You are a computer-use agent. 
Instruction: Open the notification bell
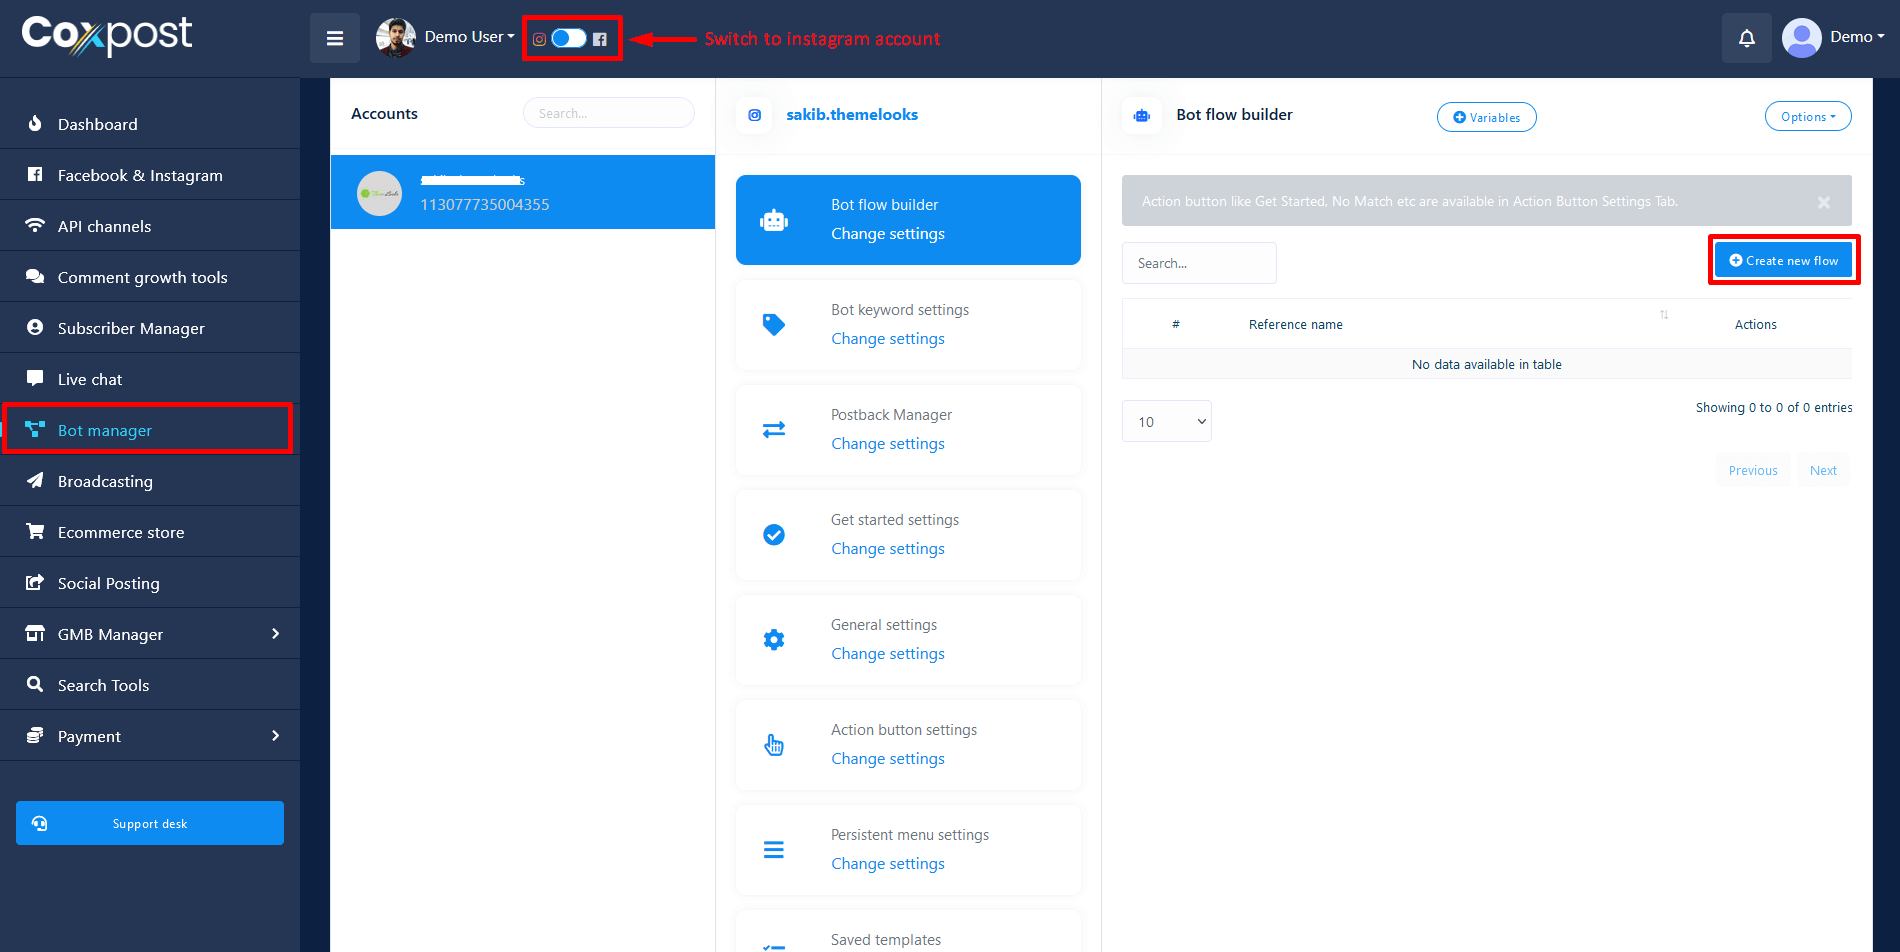click(x=1747, y=38)
